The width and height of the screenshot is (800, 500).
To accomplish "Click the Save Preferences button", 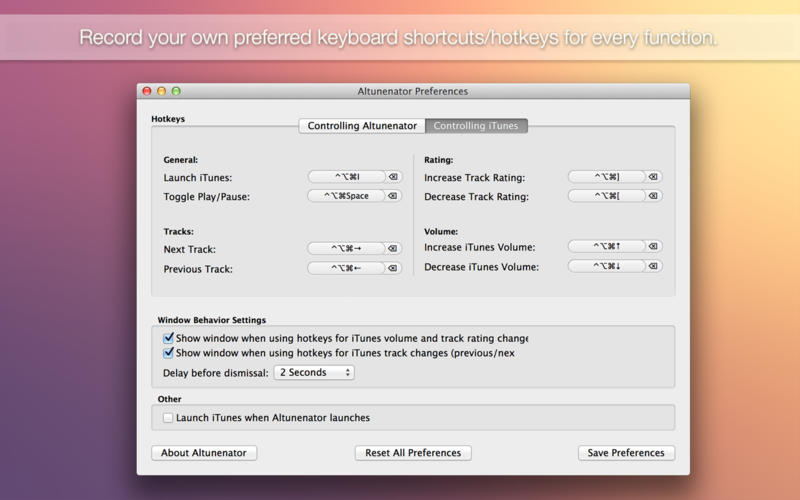I will [x=626, y=453].
